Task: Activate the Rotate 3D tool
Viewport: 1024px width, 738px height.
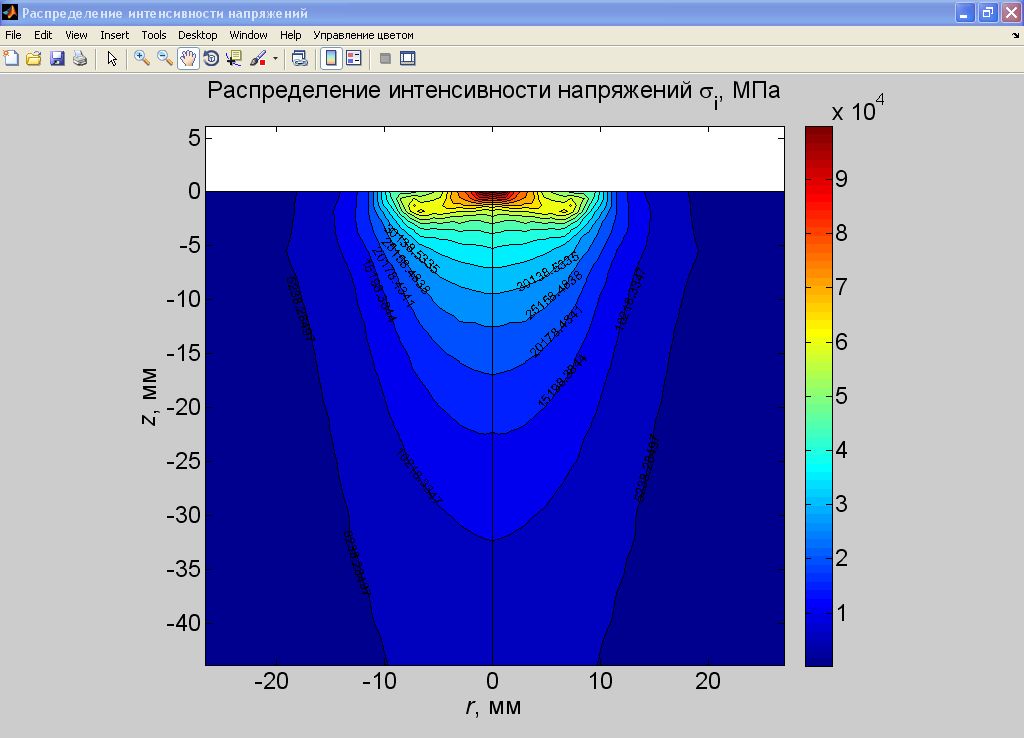Action: click(211, 59)
